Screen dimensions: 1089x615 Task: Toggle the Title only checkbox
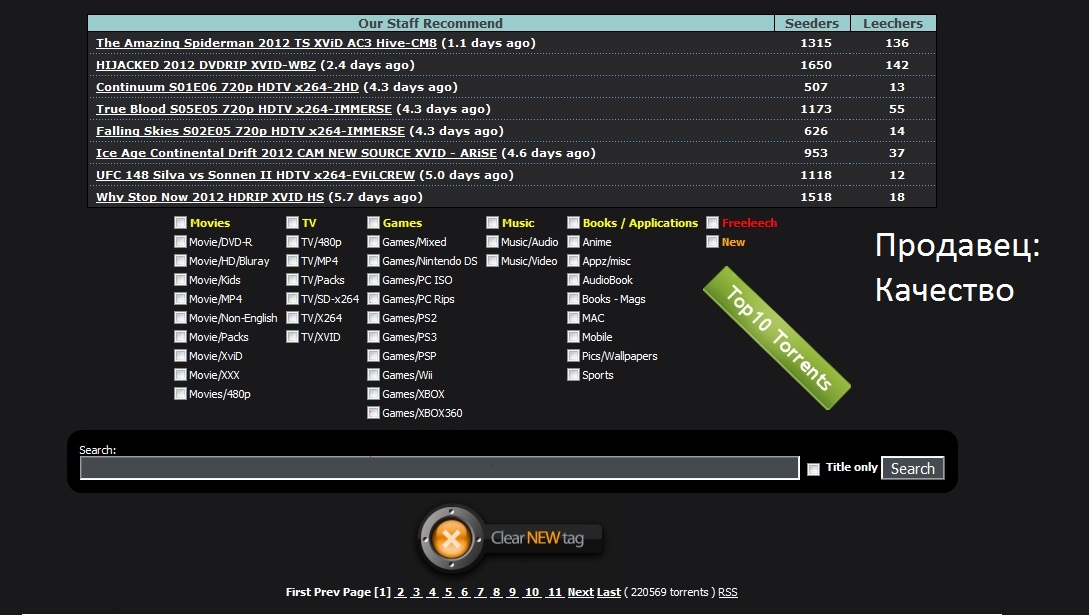click(813, 469)
